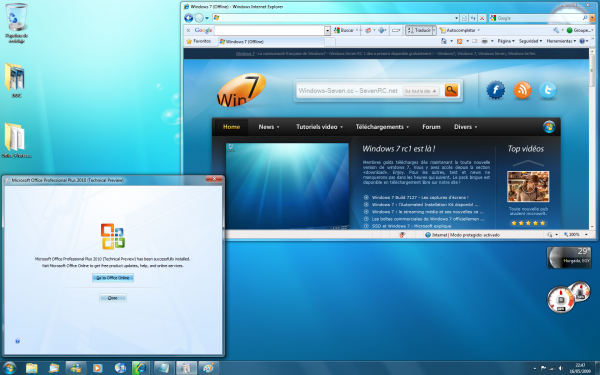Click the help icon in Office installer window

pos(17,341)
